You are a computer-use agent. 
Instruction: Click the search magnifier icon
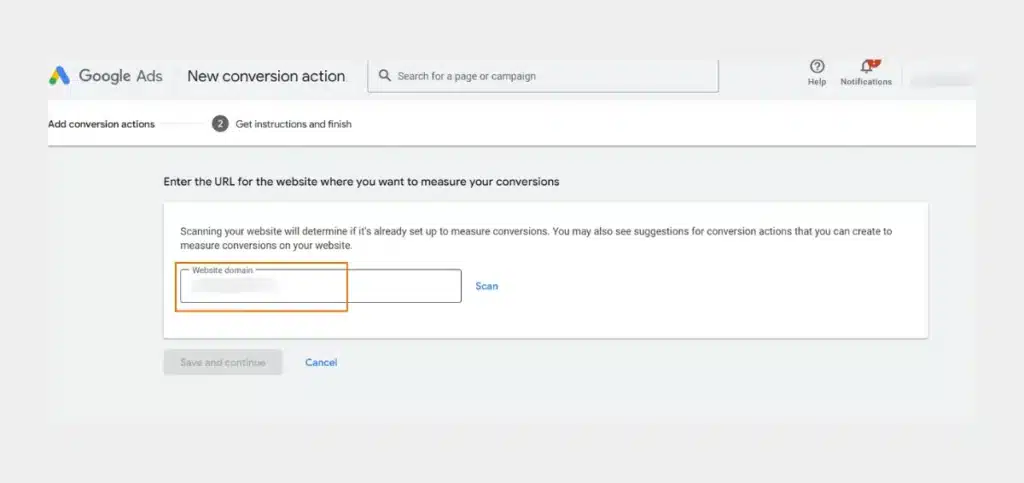pyautogui.click(x=385, y=76)
